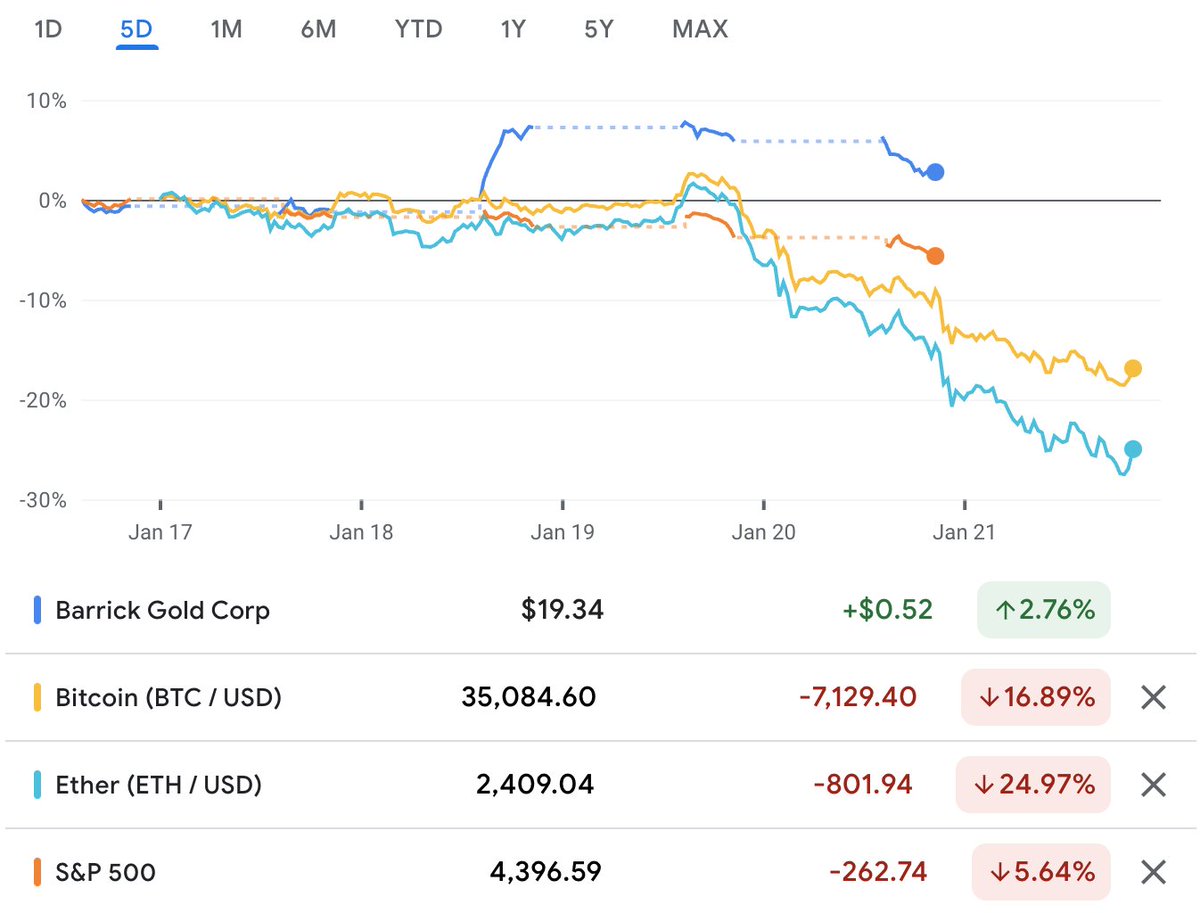Click the Jan 21 axis label
The height and width of the screenshot is (913, 1200).
click(964, 532)
